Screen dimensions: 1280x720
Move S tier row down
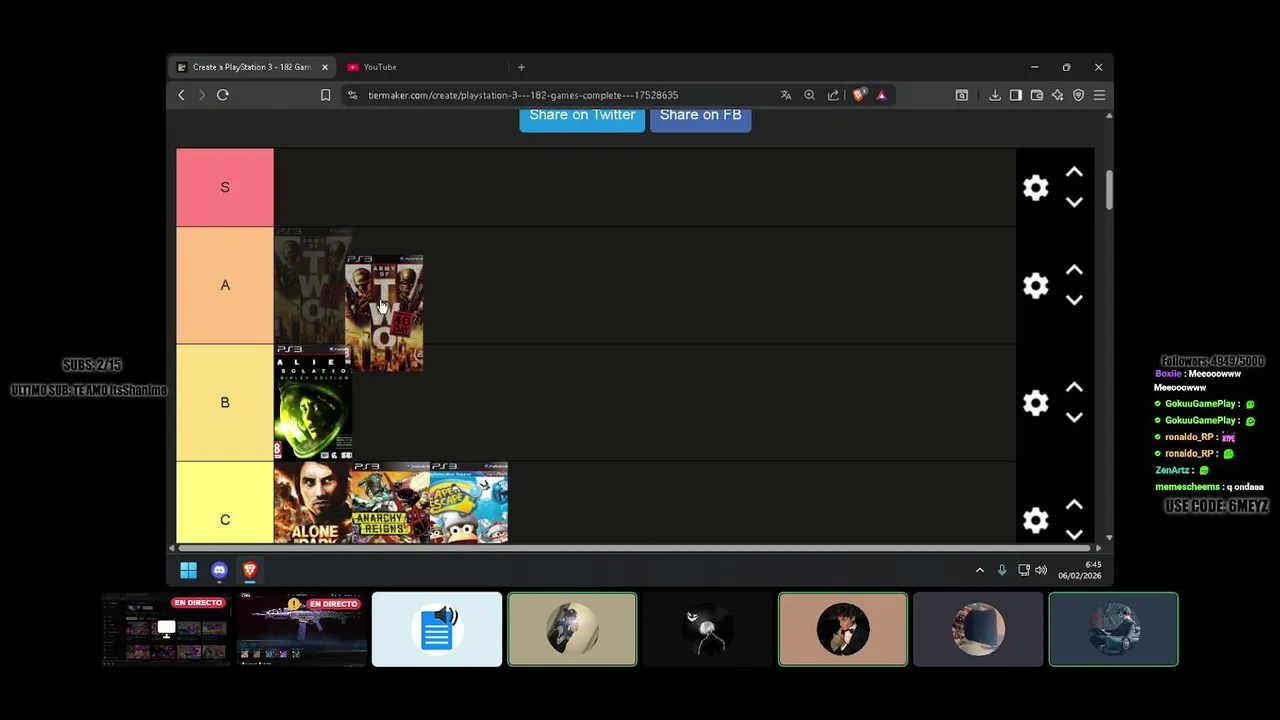tap(1074, 202)
